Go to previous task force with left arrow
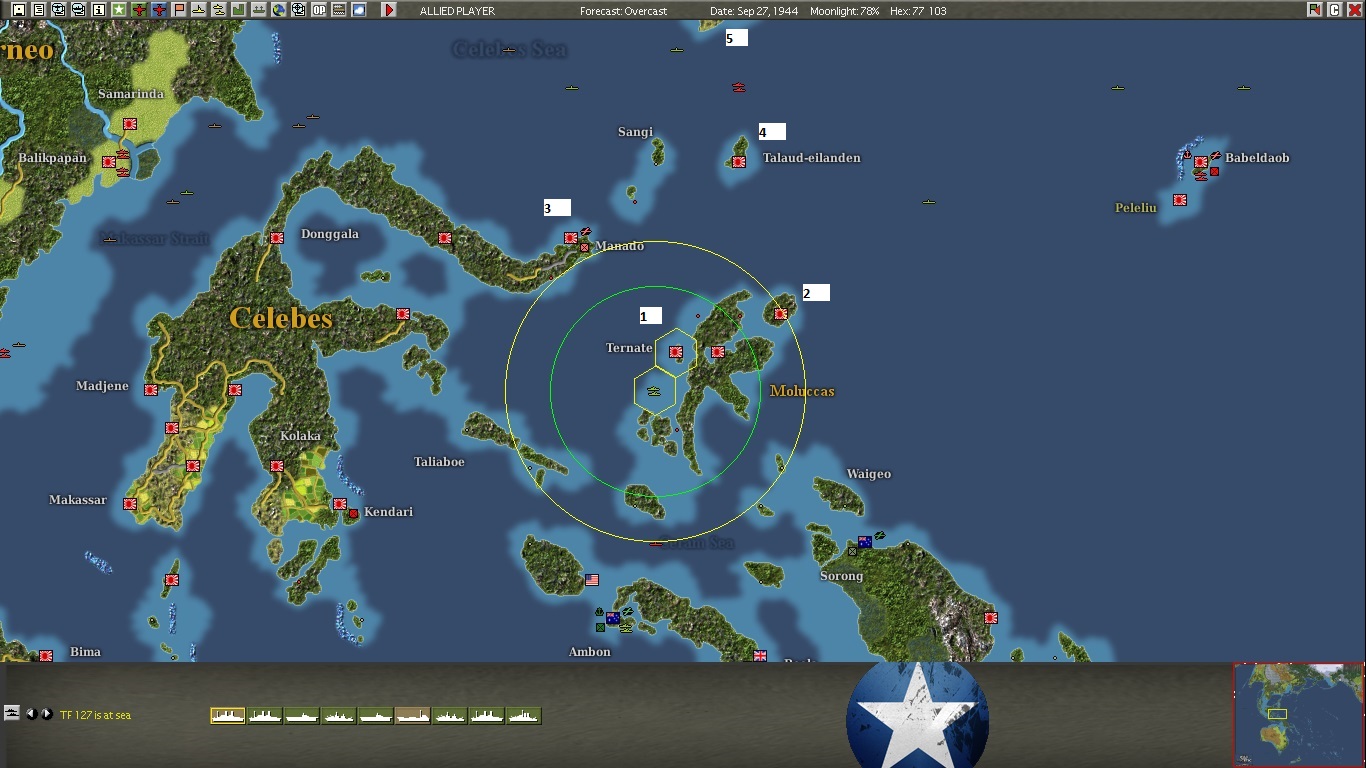Screen dimensions: 1366x768 click(x=31, y=714)
